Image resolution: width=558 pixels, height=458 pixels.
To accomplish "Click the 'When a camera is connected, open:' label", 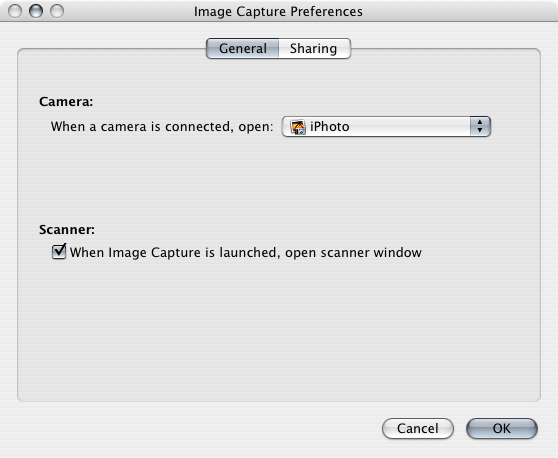I will click(162, 127).
